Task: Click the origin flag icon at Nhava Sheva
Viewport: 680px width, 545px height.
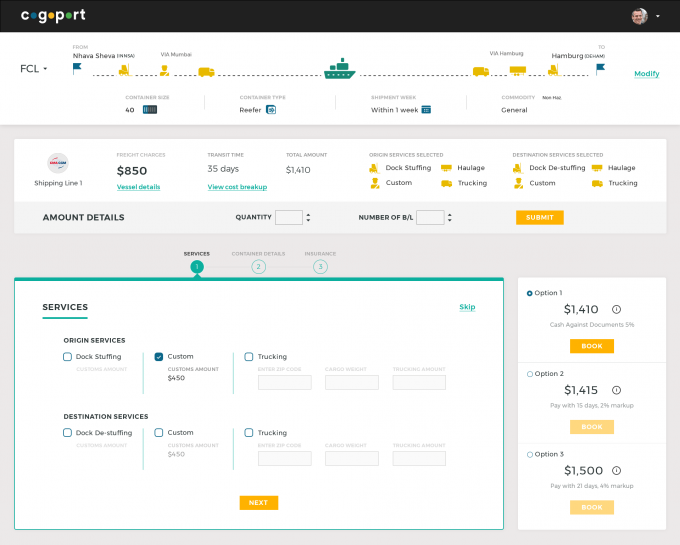Action: 77,68
